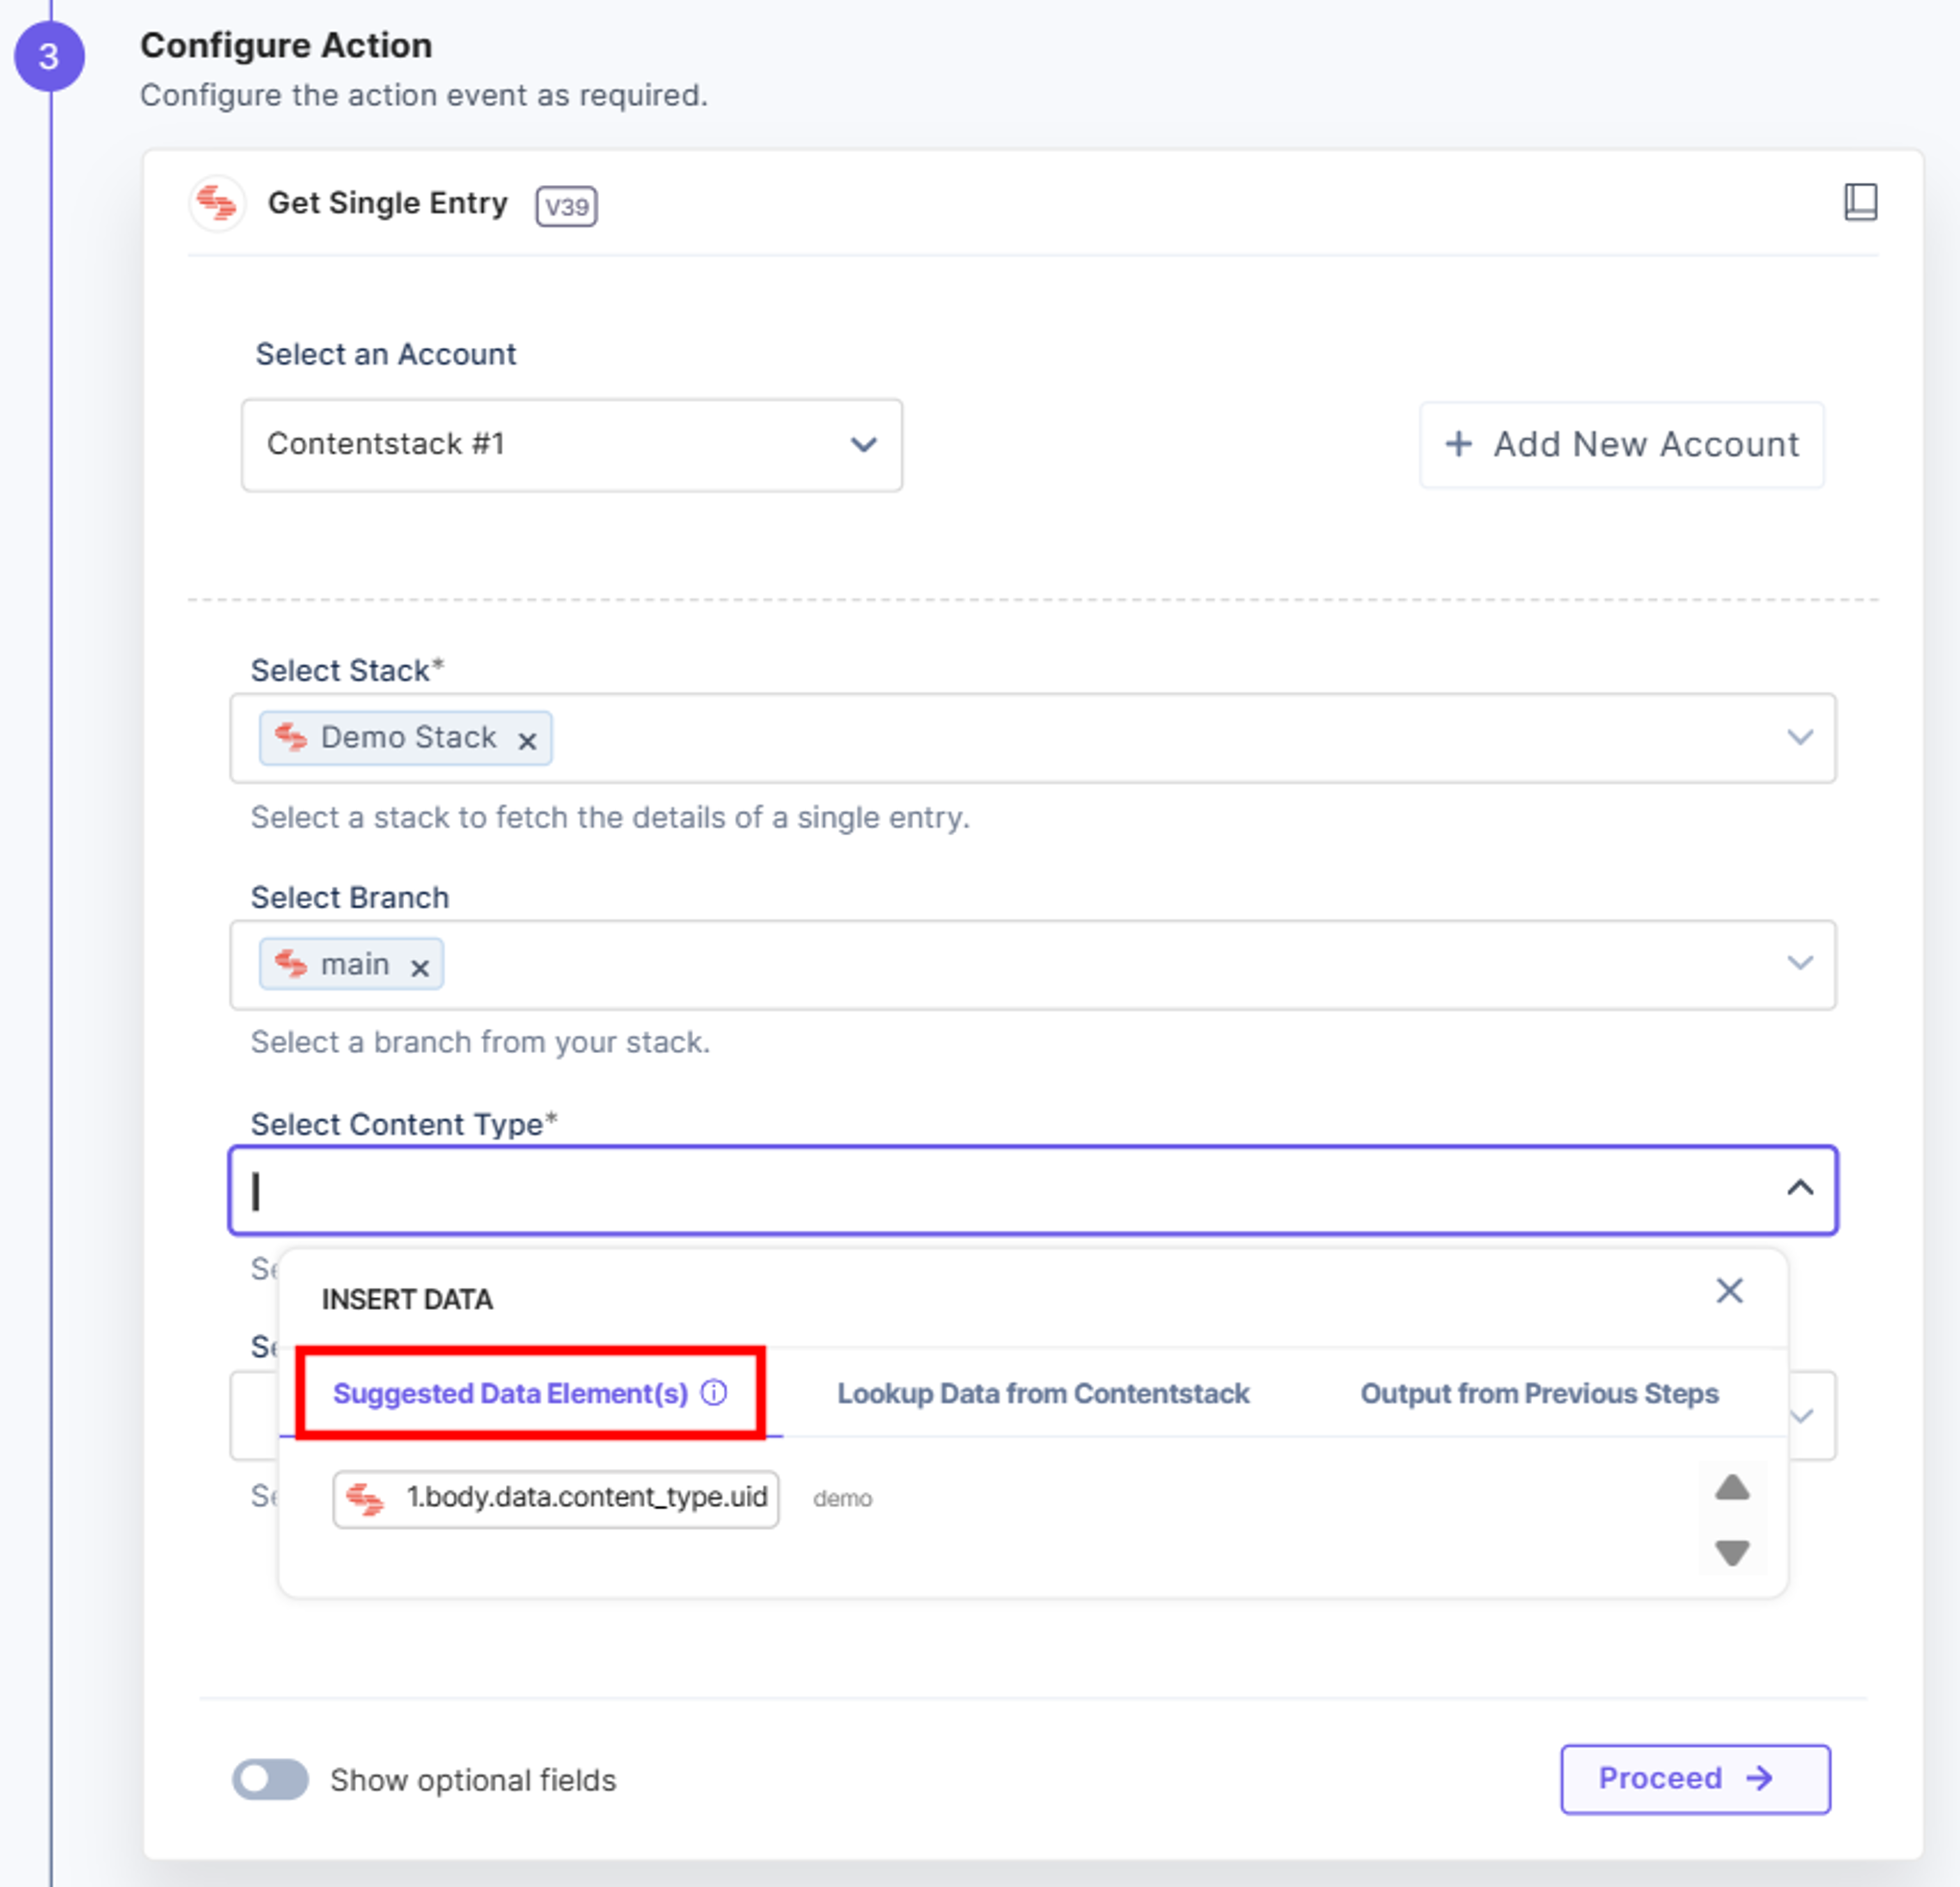Viewport: 1960px width, 1887px height.
Task: Click the info icon on Suggested Data Element(s)
Action: (714, 1392)
